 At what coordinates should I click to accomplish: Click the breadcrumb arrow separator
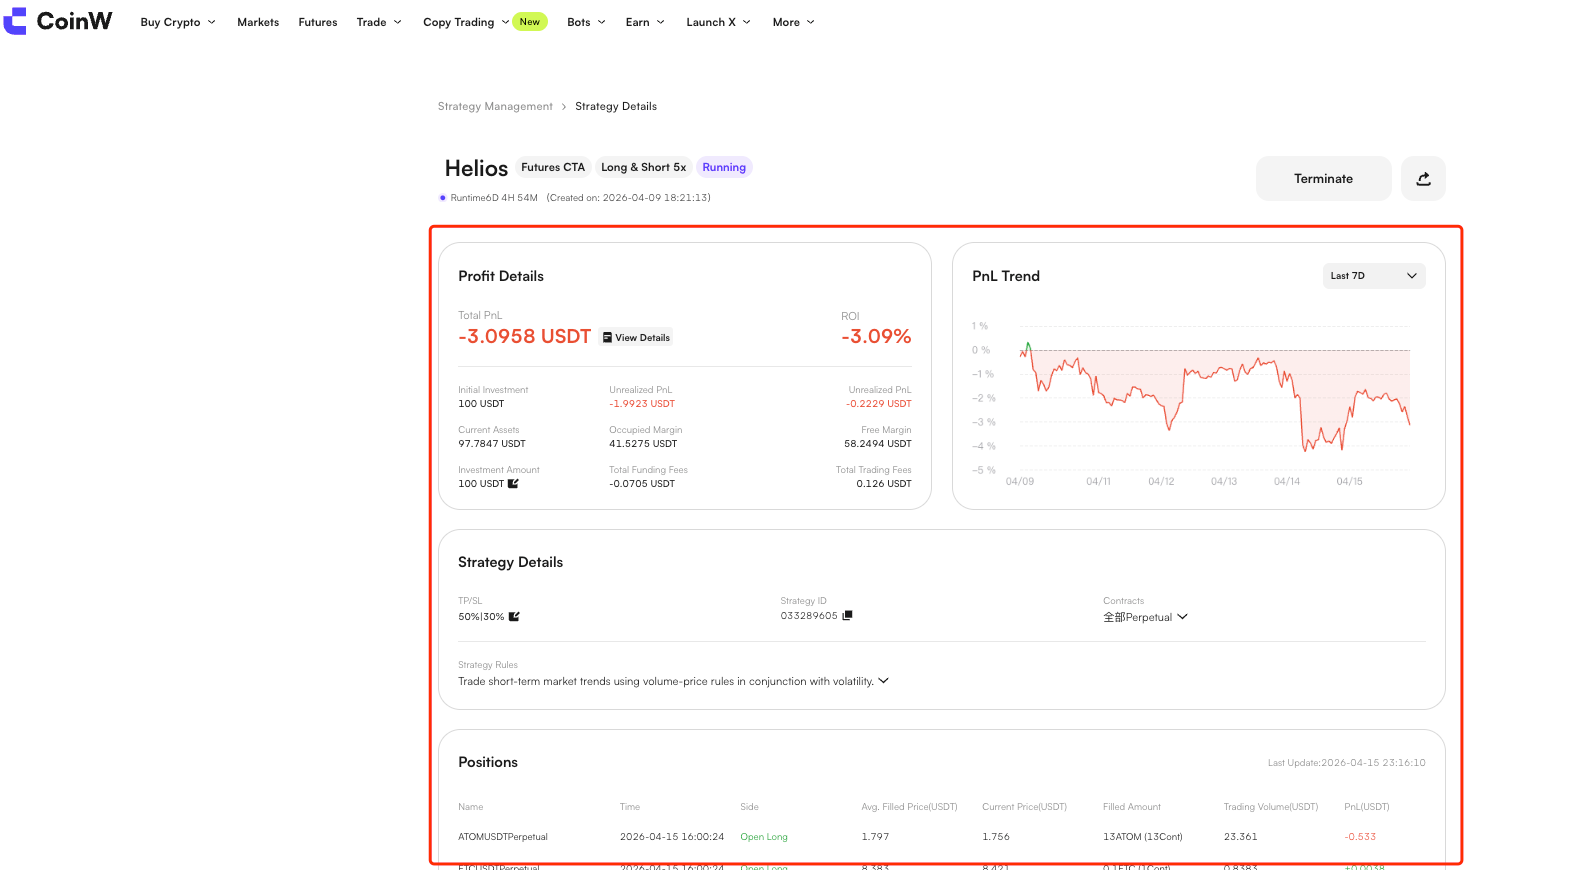coord(564,107)
